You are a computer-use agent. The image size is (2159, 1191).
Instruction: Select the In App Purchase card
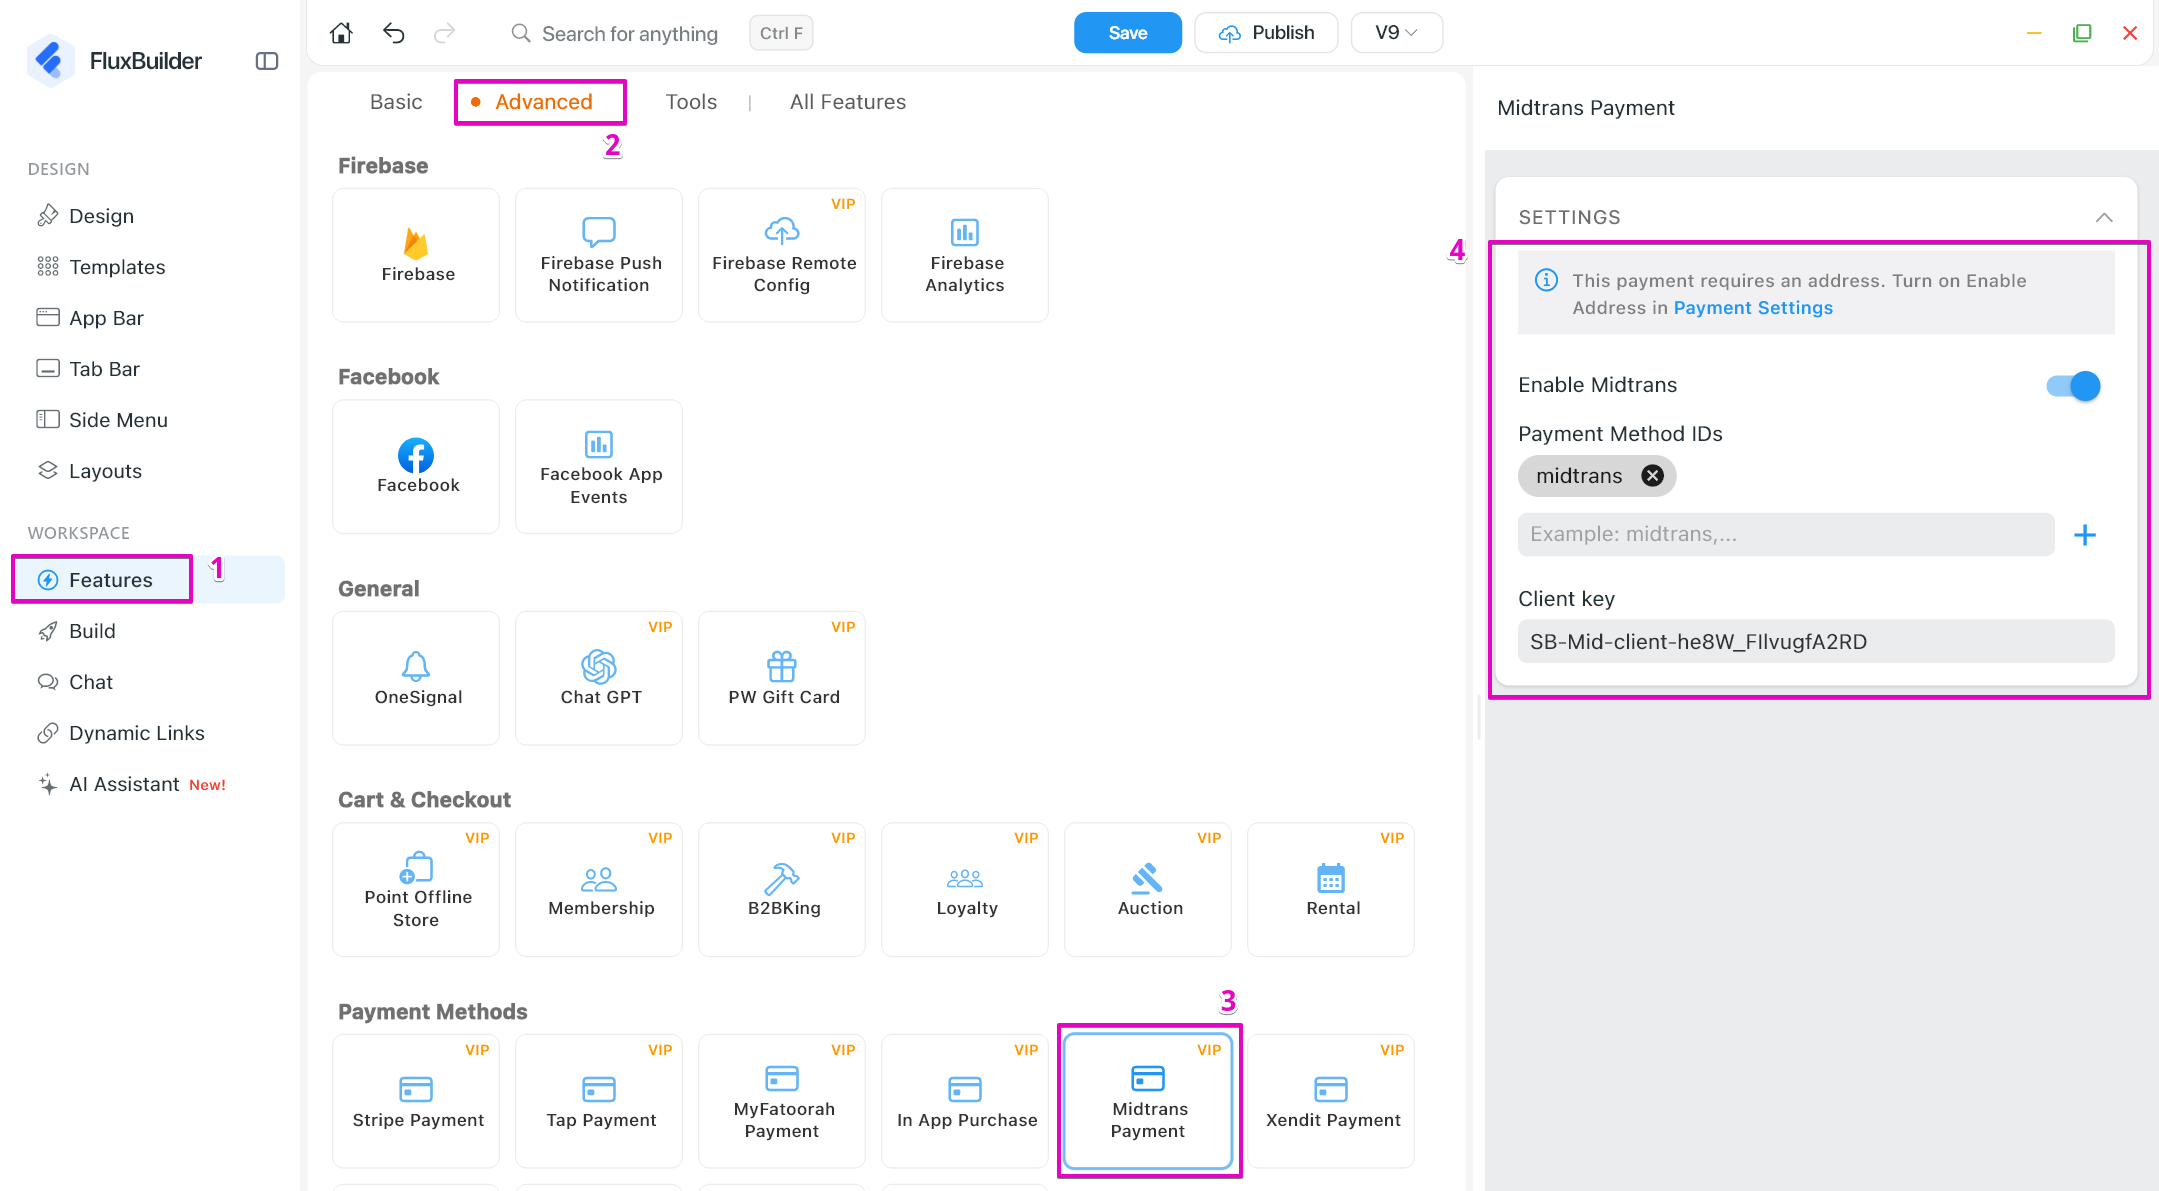(965, 1101)
